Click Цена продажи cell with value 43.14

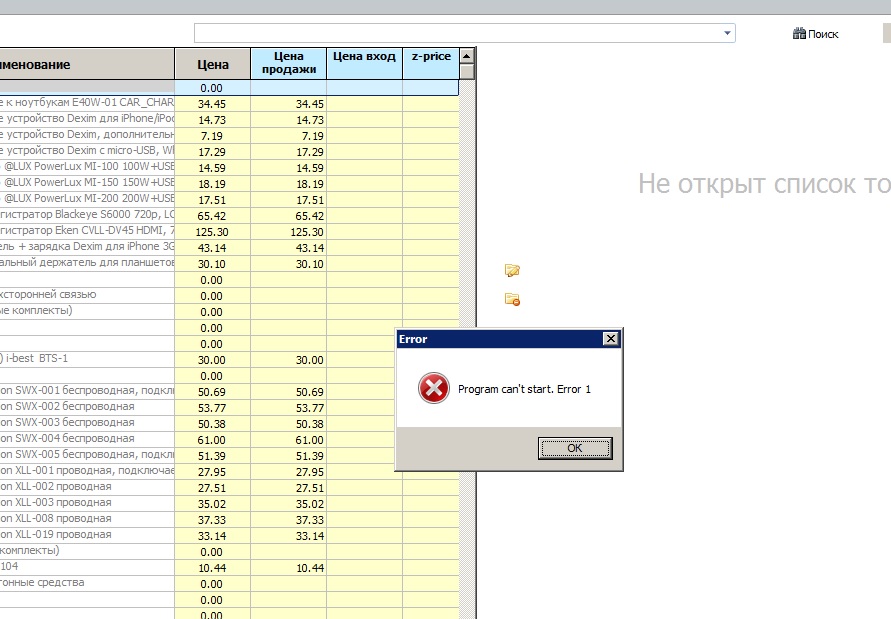click(x=289, y=248)
